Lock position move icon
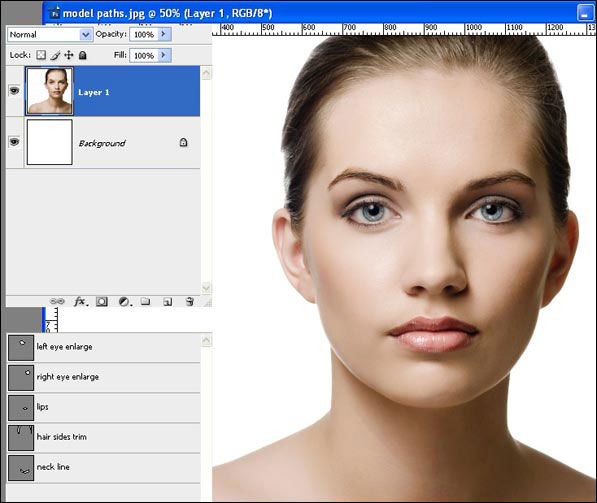Screen dimensions: 597x503 pos(69,55)
